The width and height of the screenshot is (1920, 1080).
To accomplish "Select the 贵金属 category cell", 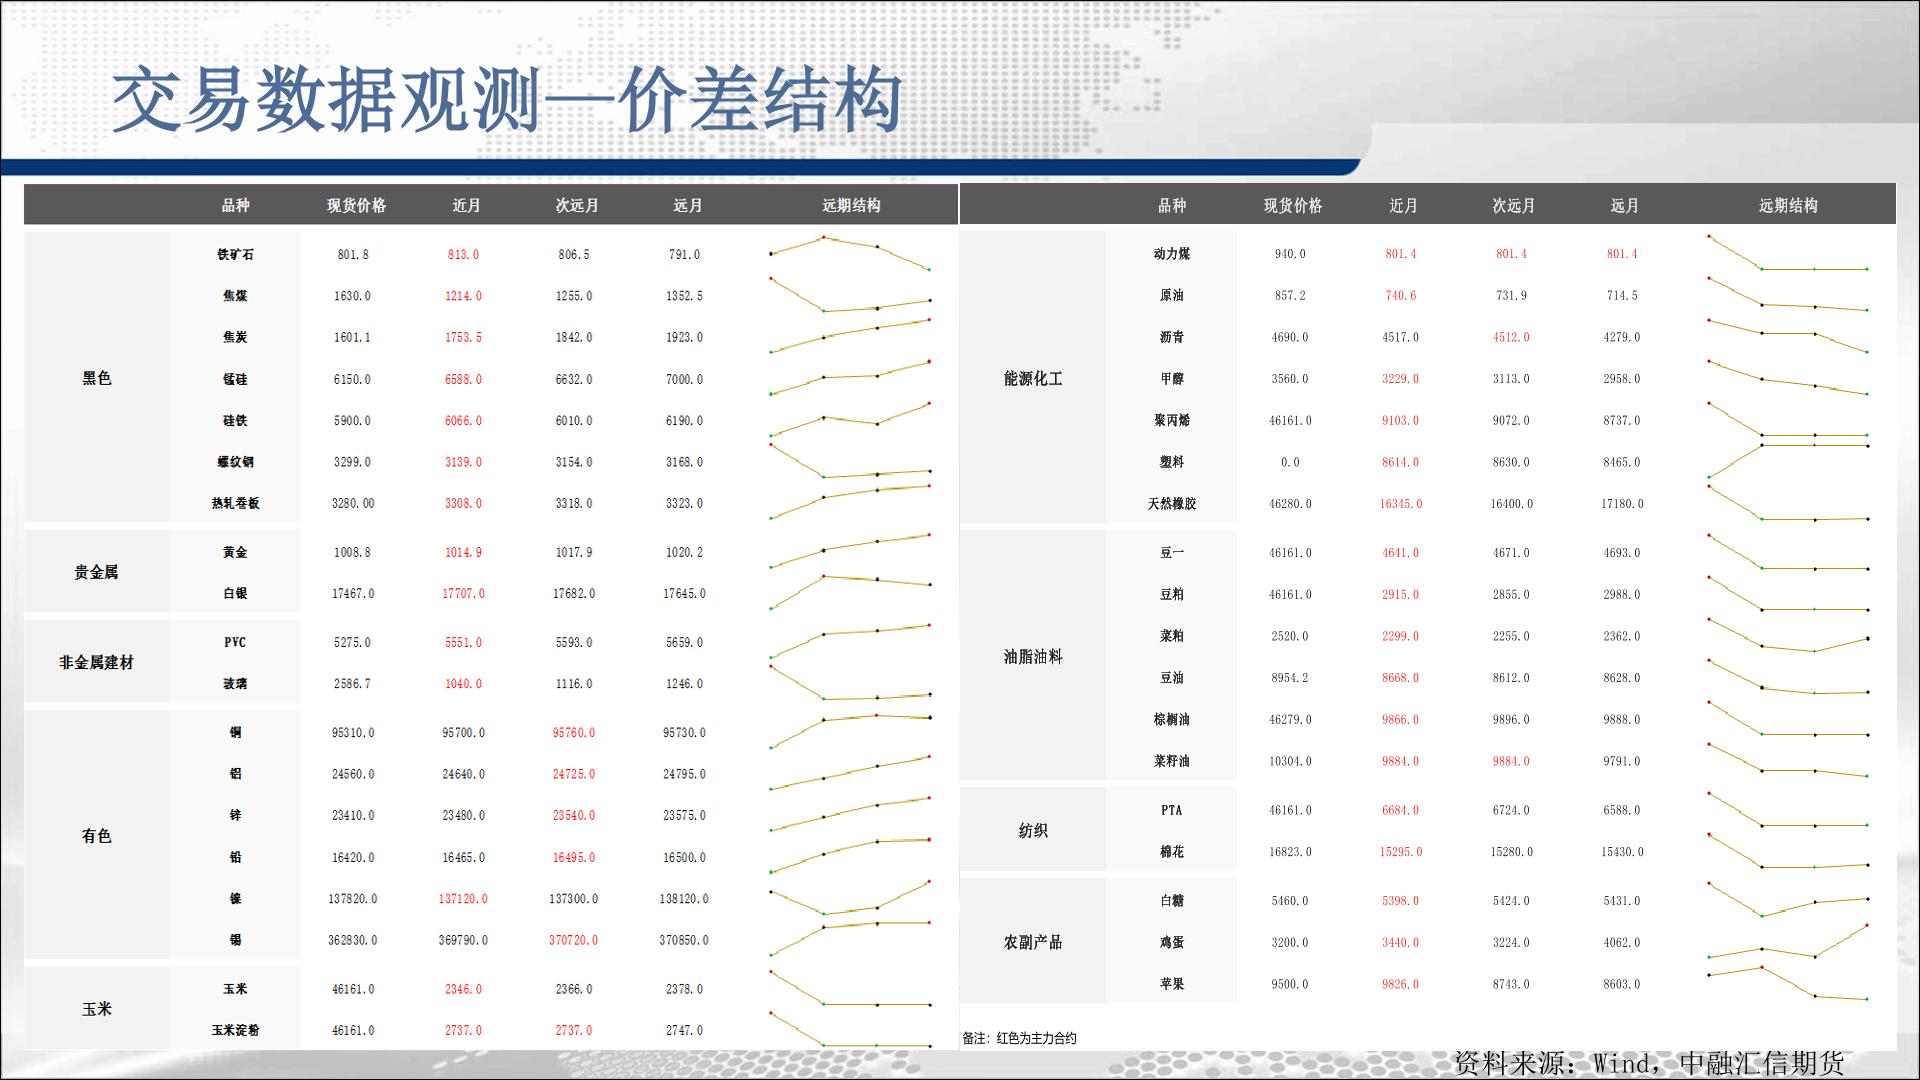I will 97,572.
